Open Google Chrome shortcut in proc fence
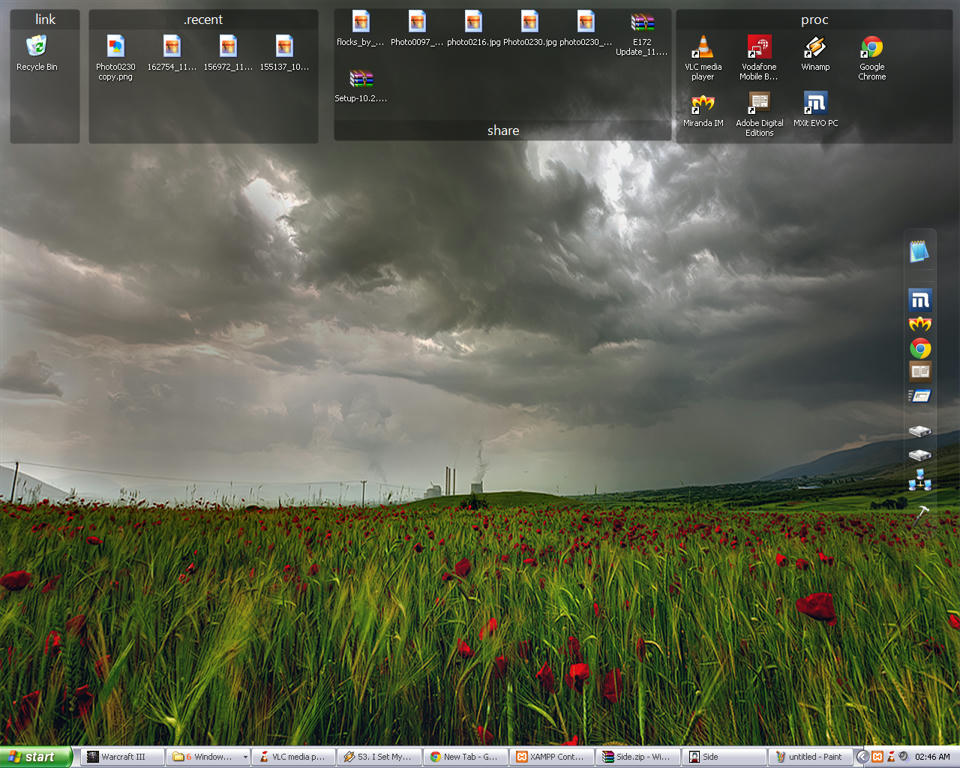Image resolution: width=960 pixels, height=768 pixels. 872,47
